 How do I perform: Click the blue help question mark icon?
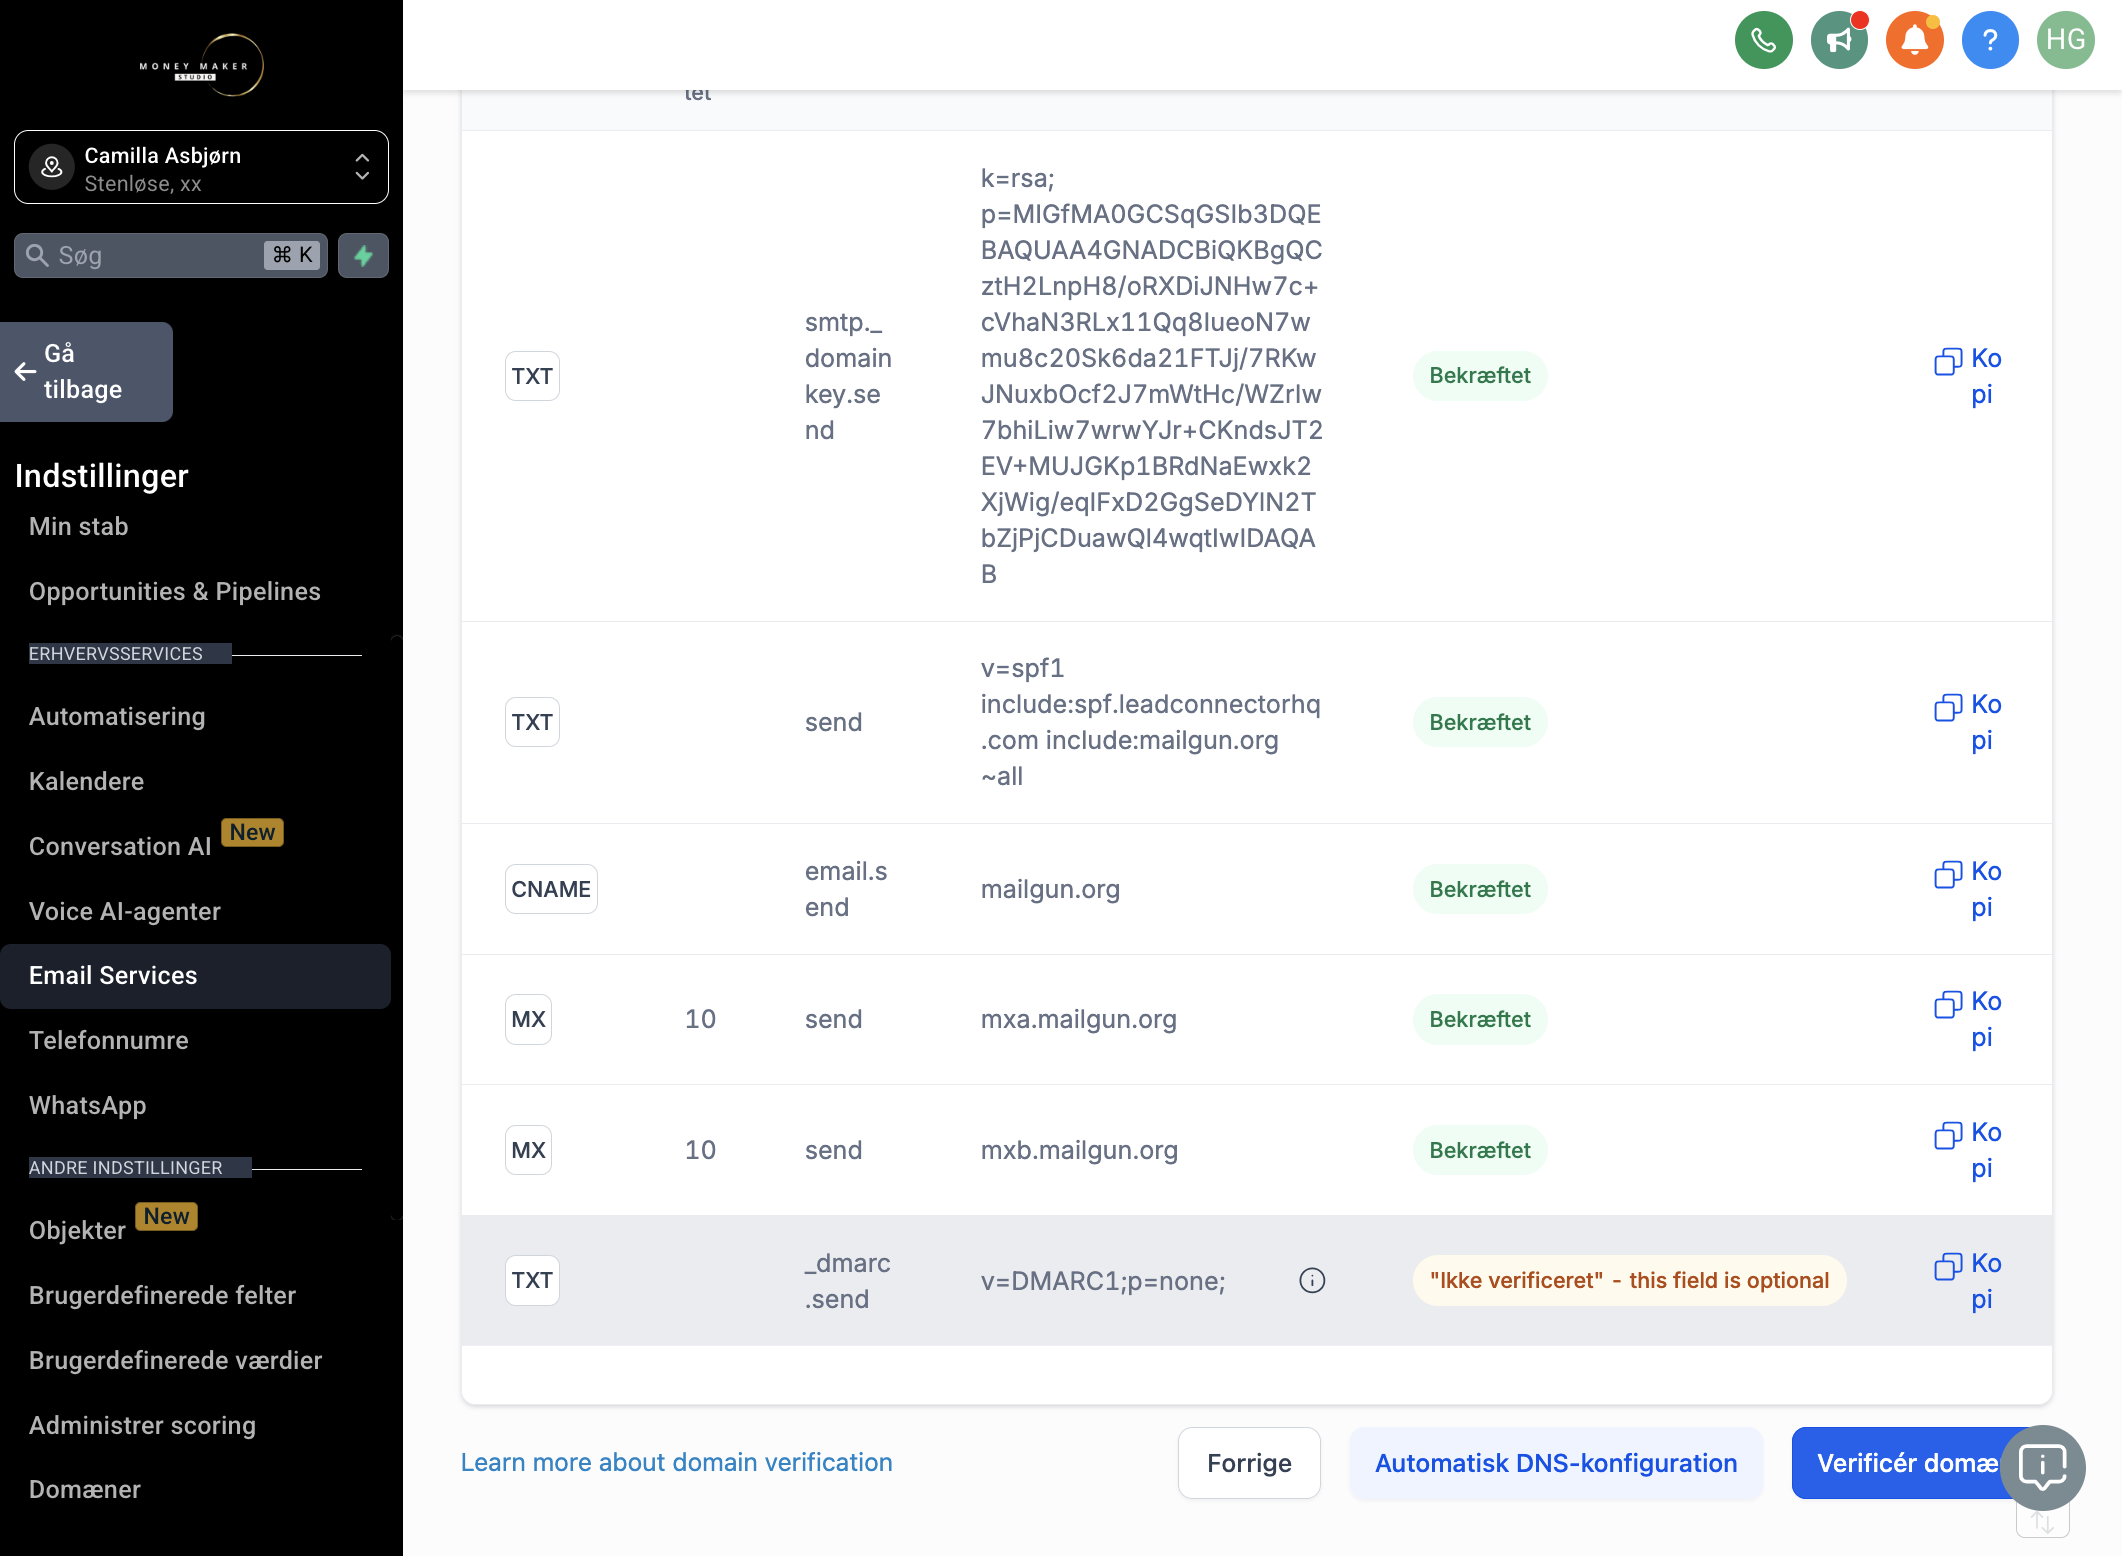[x=1990, y=40]
